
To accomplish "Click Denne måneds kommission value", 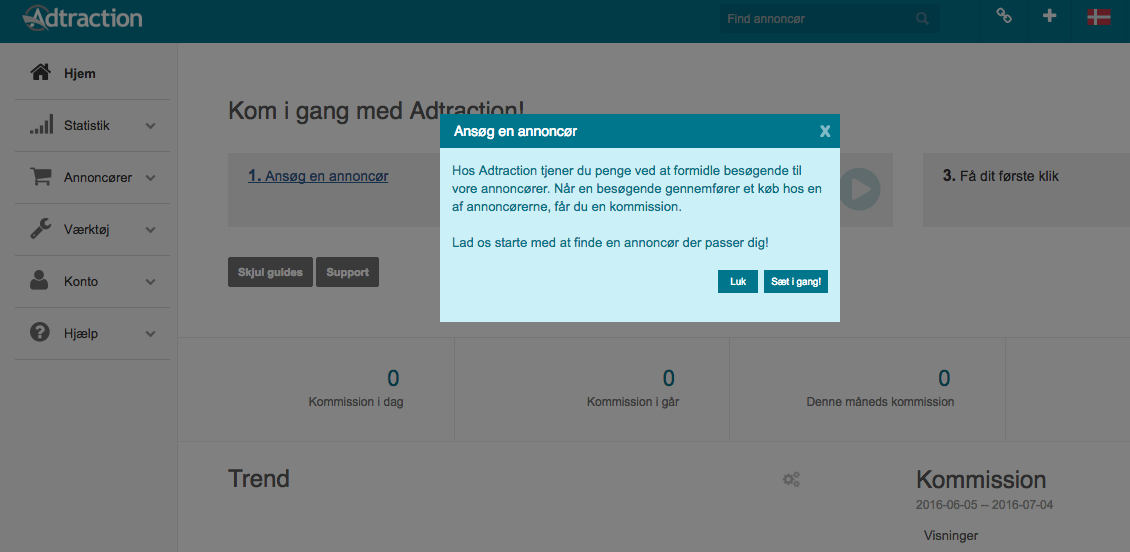I will (944, 378).
